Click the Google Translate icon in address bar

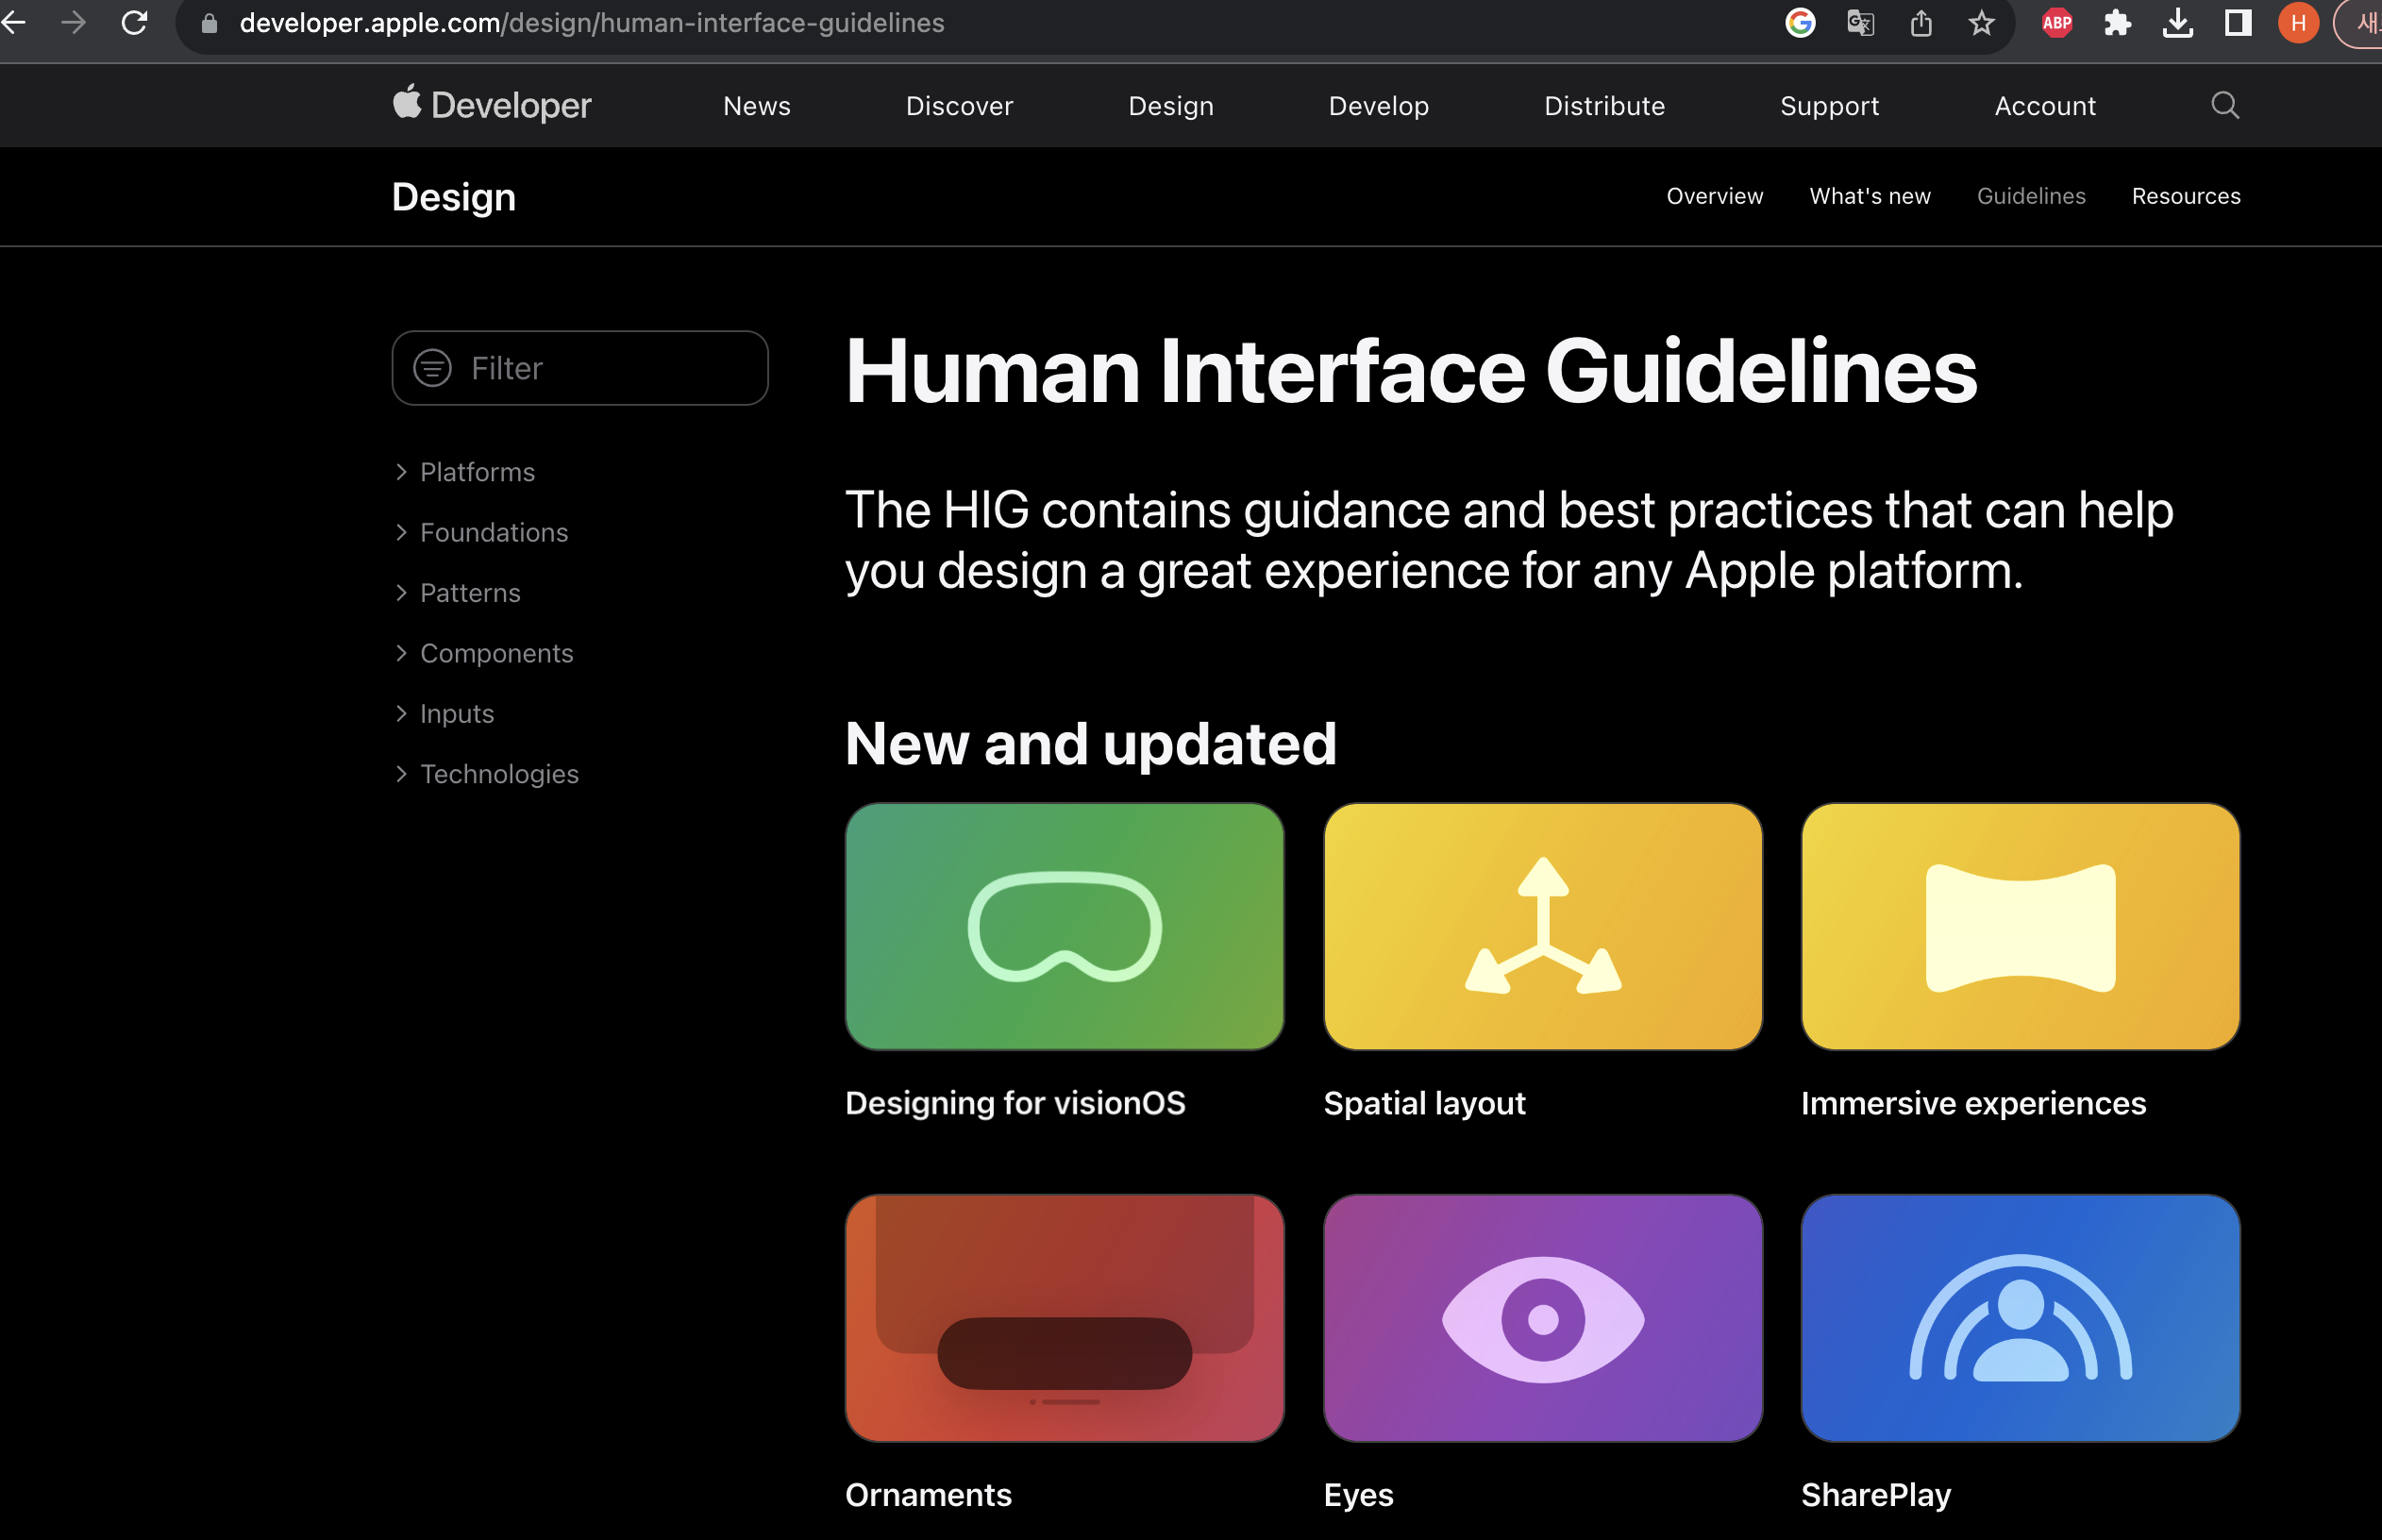click(x=1860, y=22)
